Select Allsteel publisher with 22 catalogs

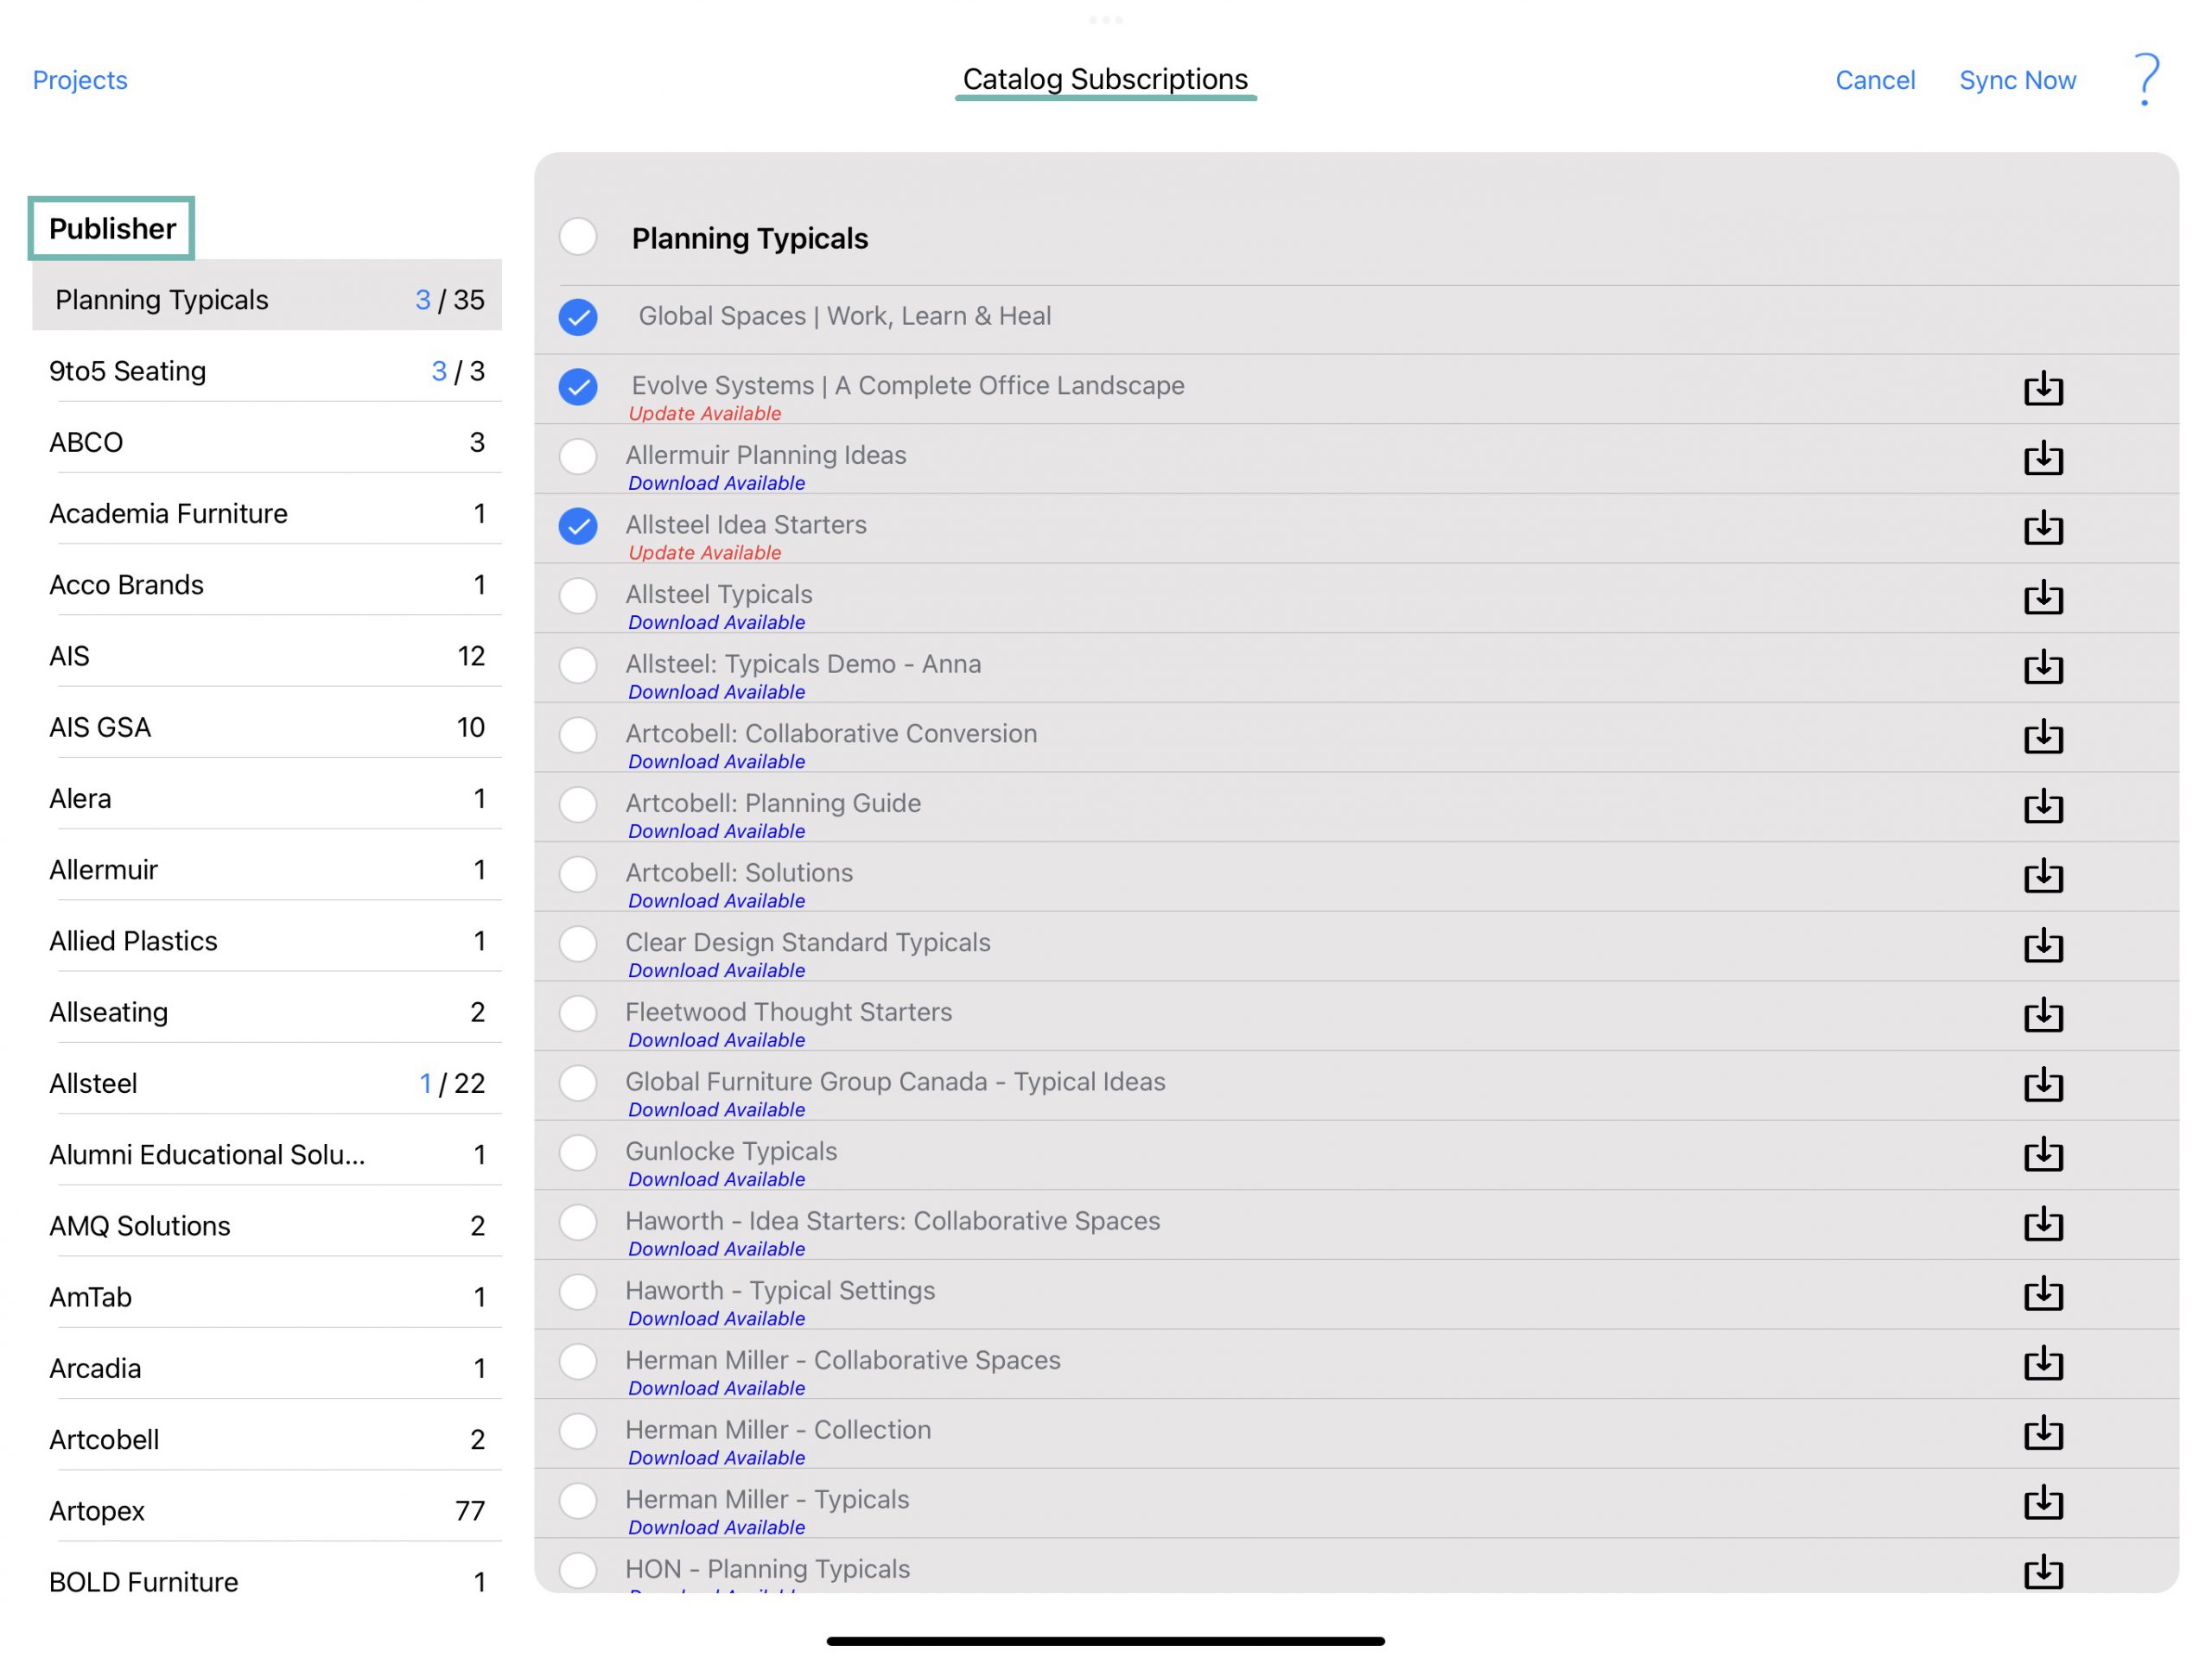click(267, 1083)
